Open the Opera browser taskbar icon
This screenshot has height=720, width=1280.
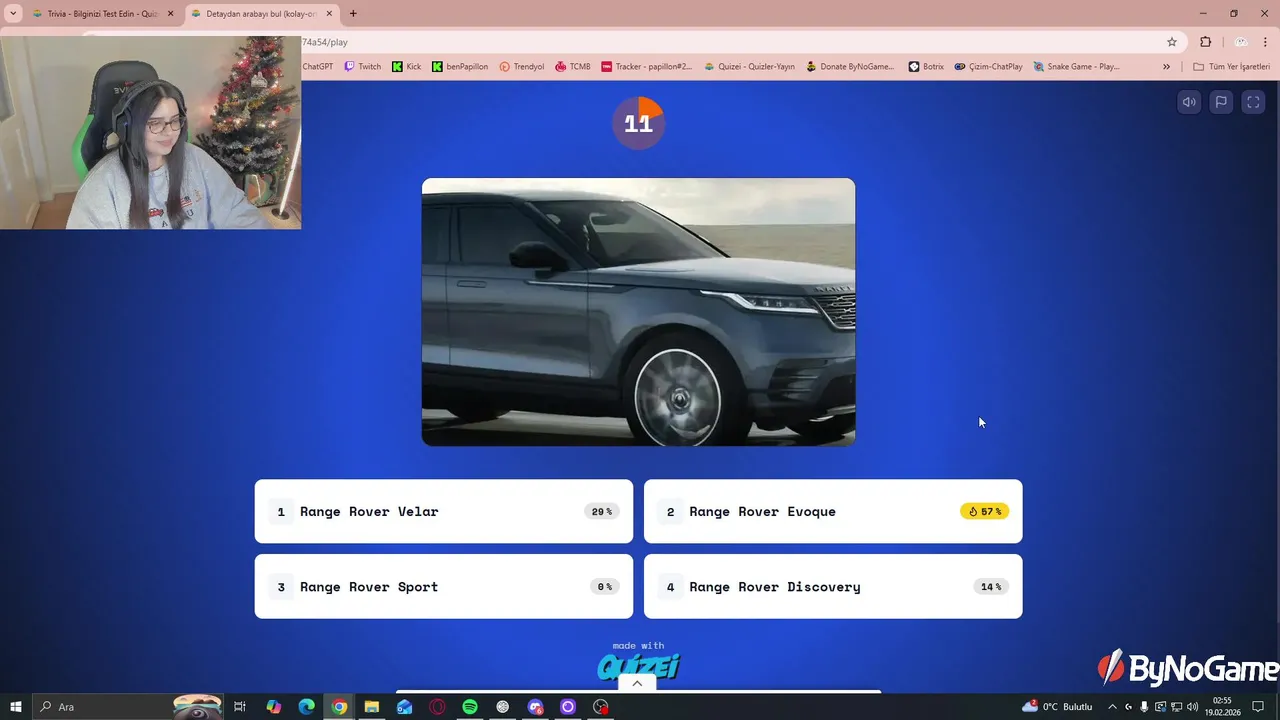coord(437,707)
